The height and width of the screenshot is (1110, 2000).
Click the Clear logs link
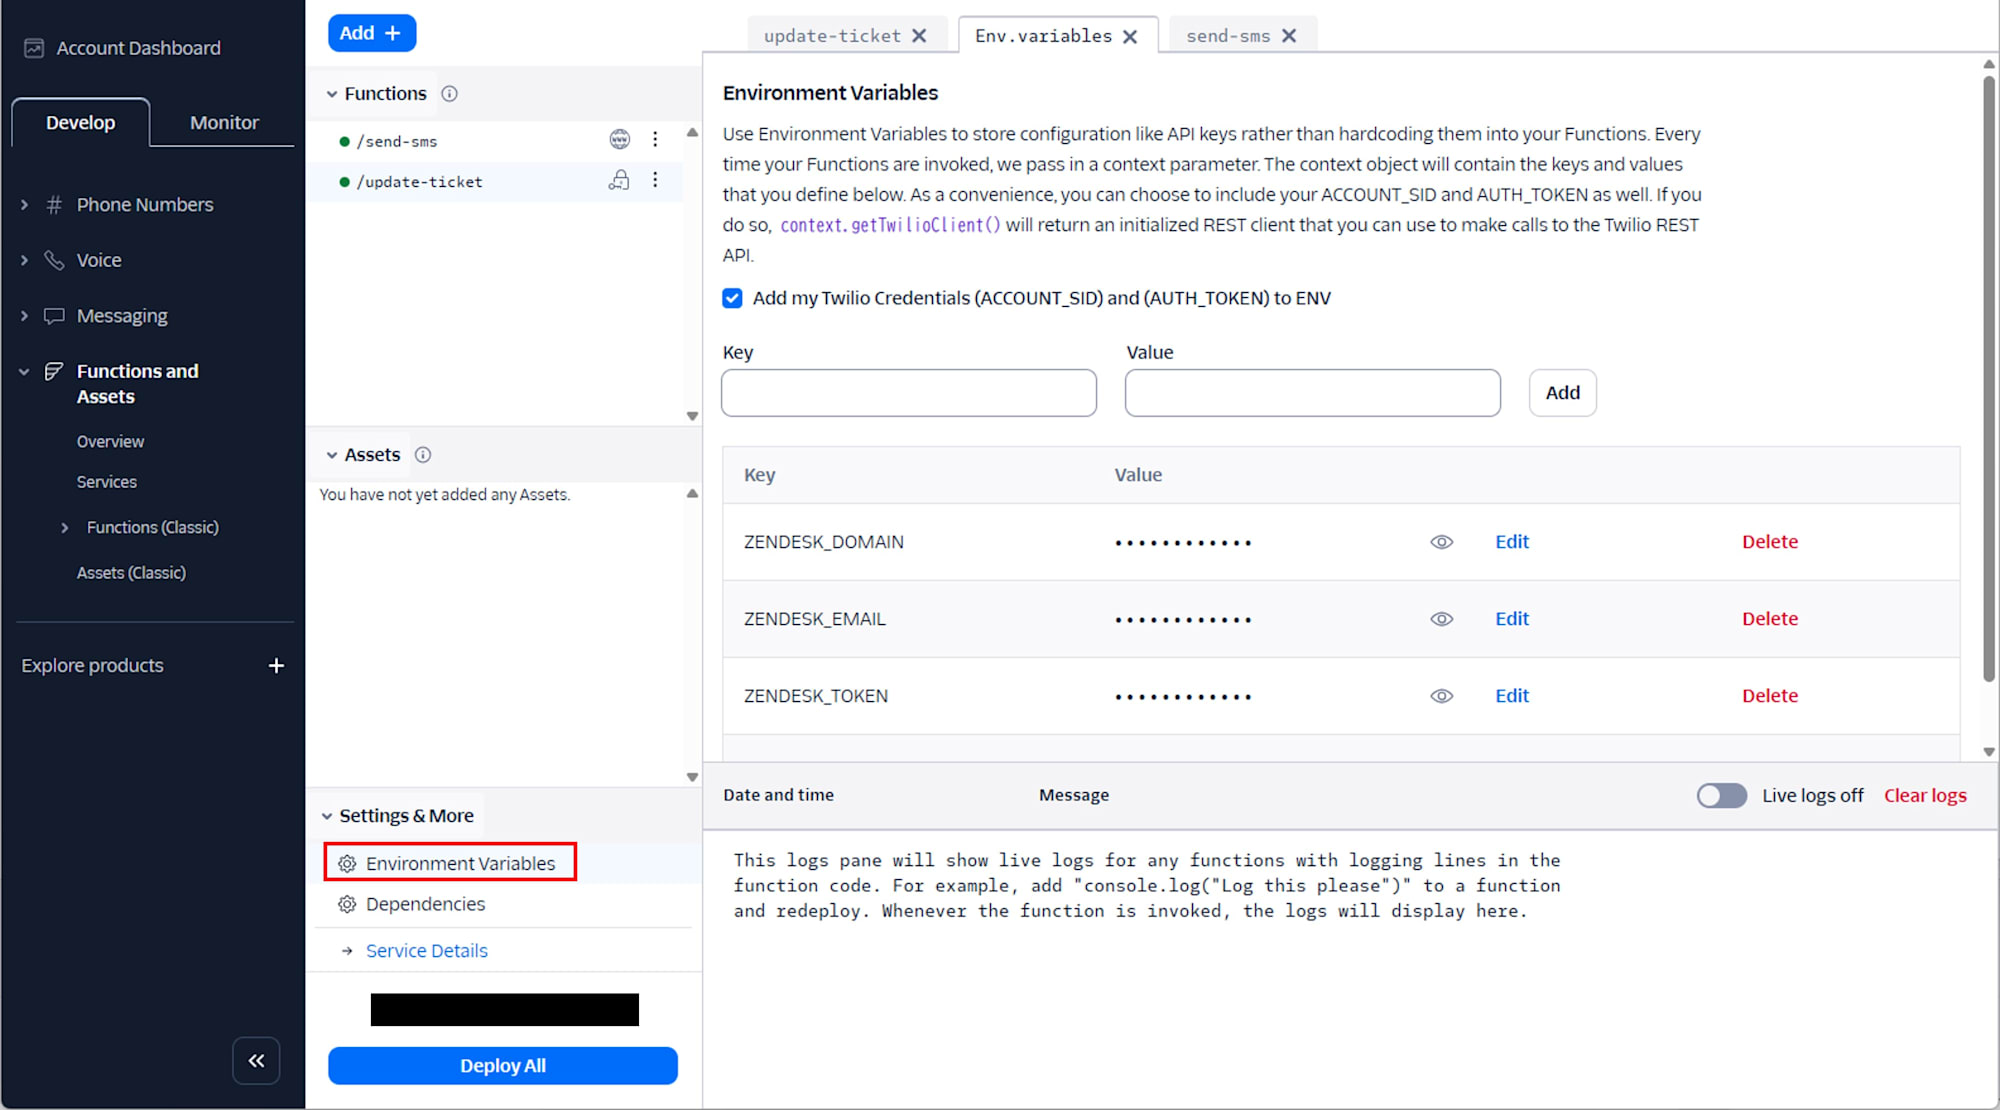pyautogui.click(x=1925, y=796)
